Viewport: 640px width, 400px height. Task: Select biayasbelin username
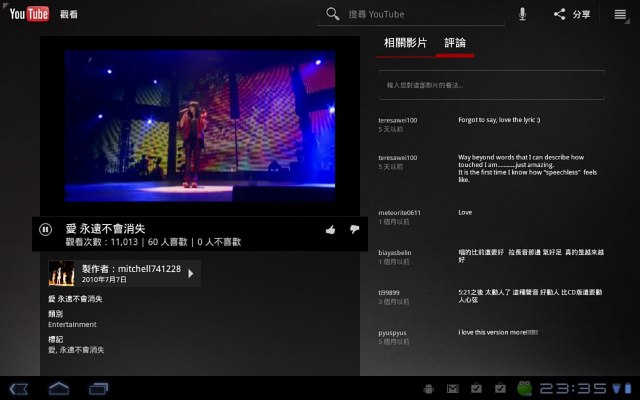395,253
